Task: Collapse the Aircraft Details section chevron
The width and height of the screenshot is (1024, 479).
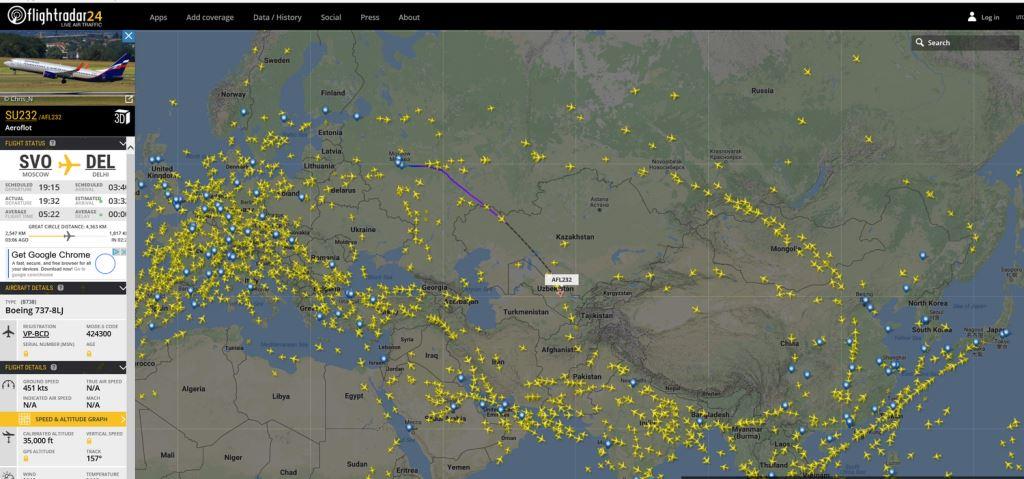Action: 122,288
